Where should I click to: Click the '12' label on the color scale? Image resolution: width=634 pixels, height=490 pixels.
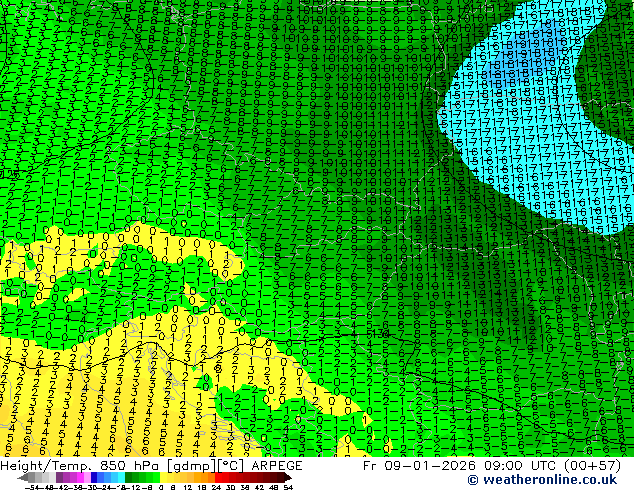click(x=188, y=487)
